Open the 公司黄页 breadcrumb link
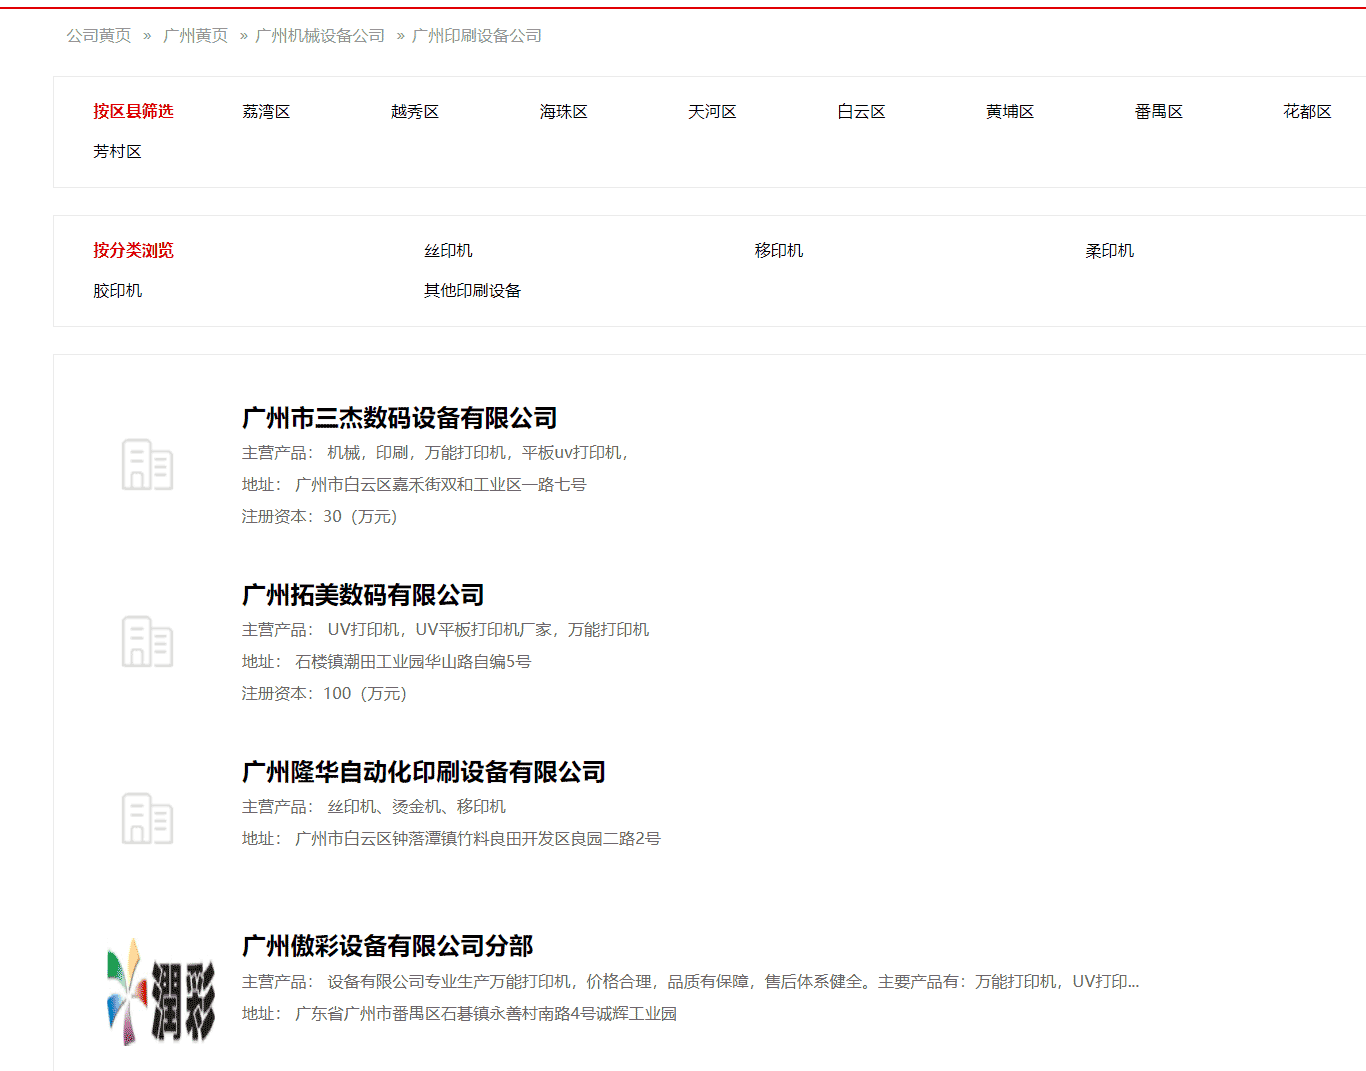 97,34
